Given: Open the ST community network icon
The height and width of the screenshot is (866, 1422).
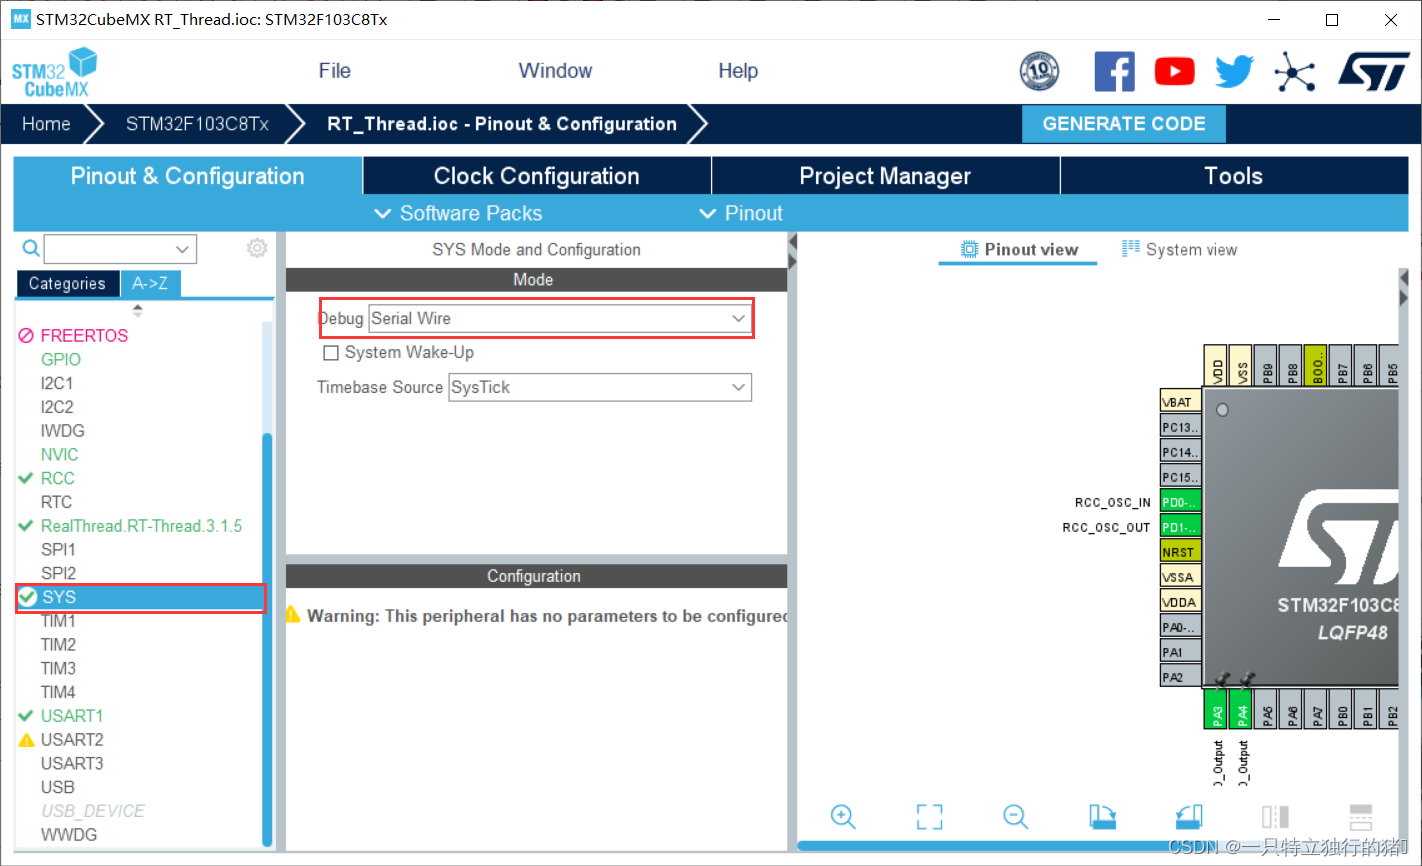Looking at the screenshot, I should click(1295, 71).
